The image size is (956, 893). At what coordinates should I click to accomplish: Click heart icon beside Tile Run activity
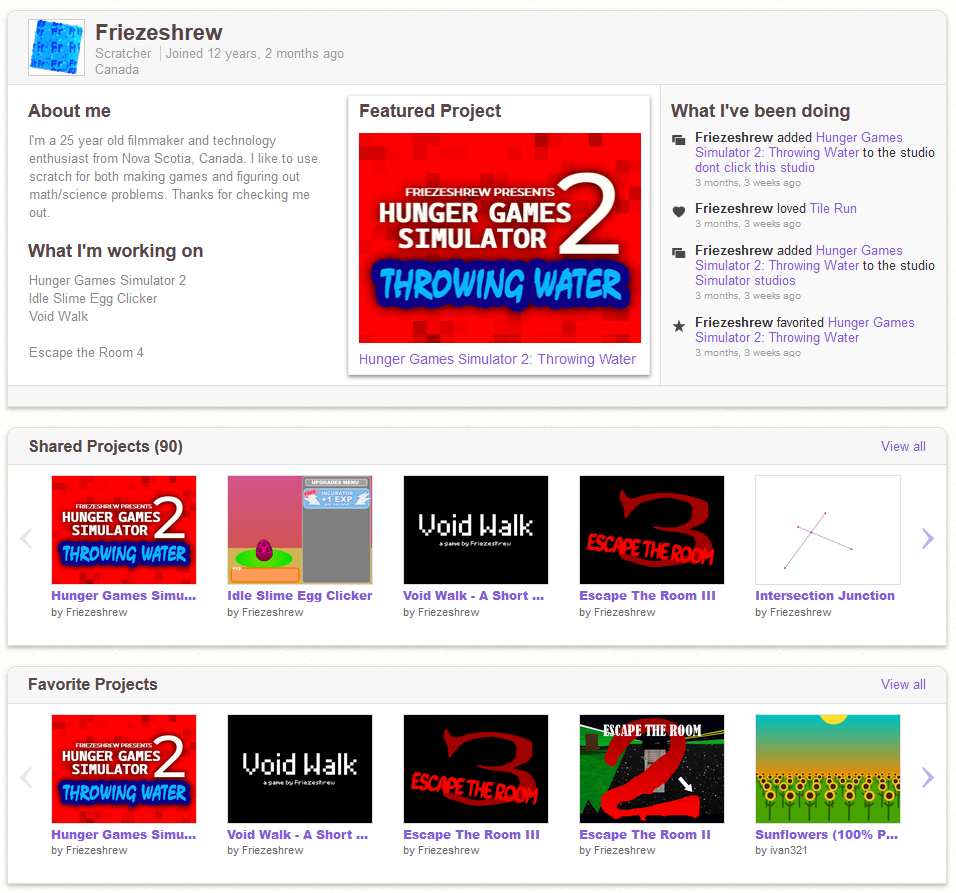[679, 212]
